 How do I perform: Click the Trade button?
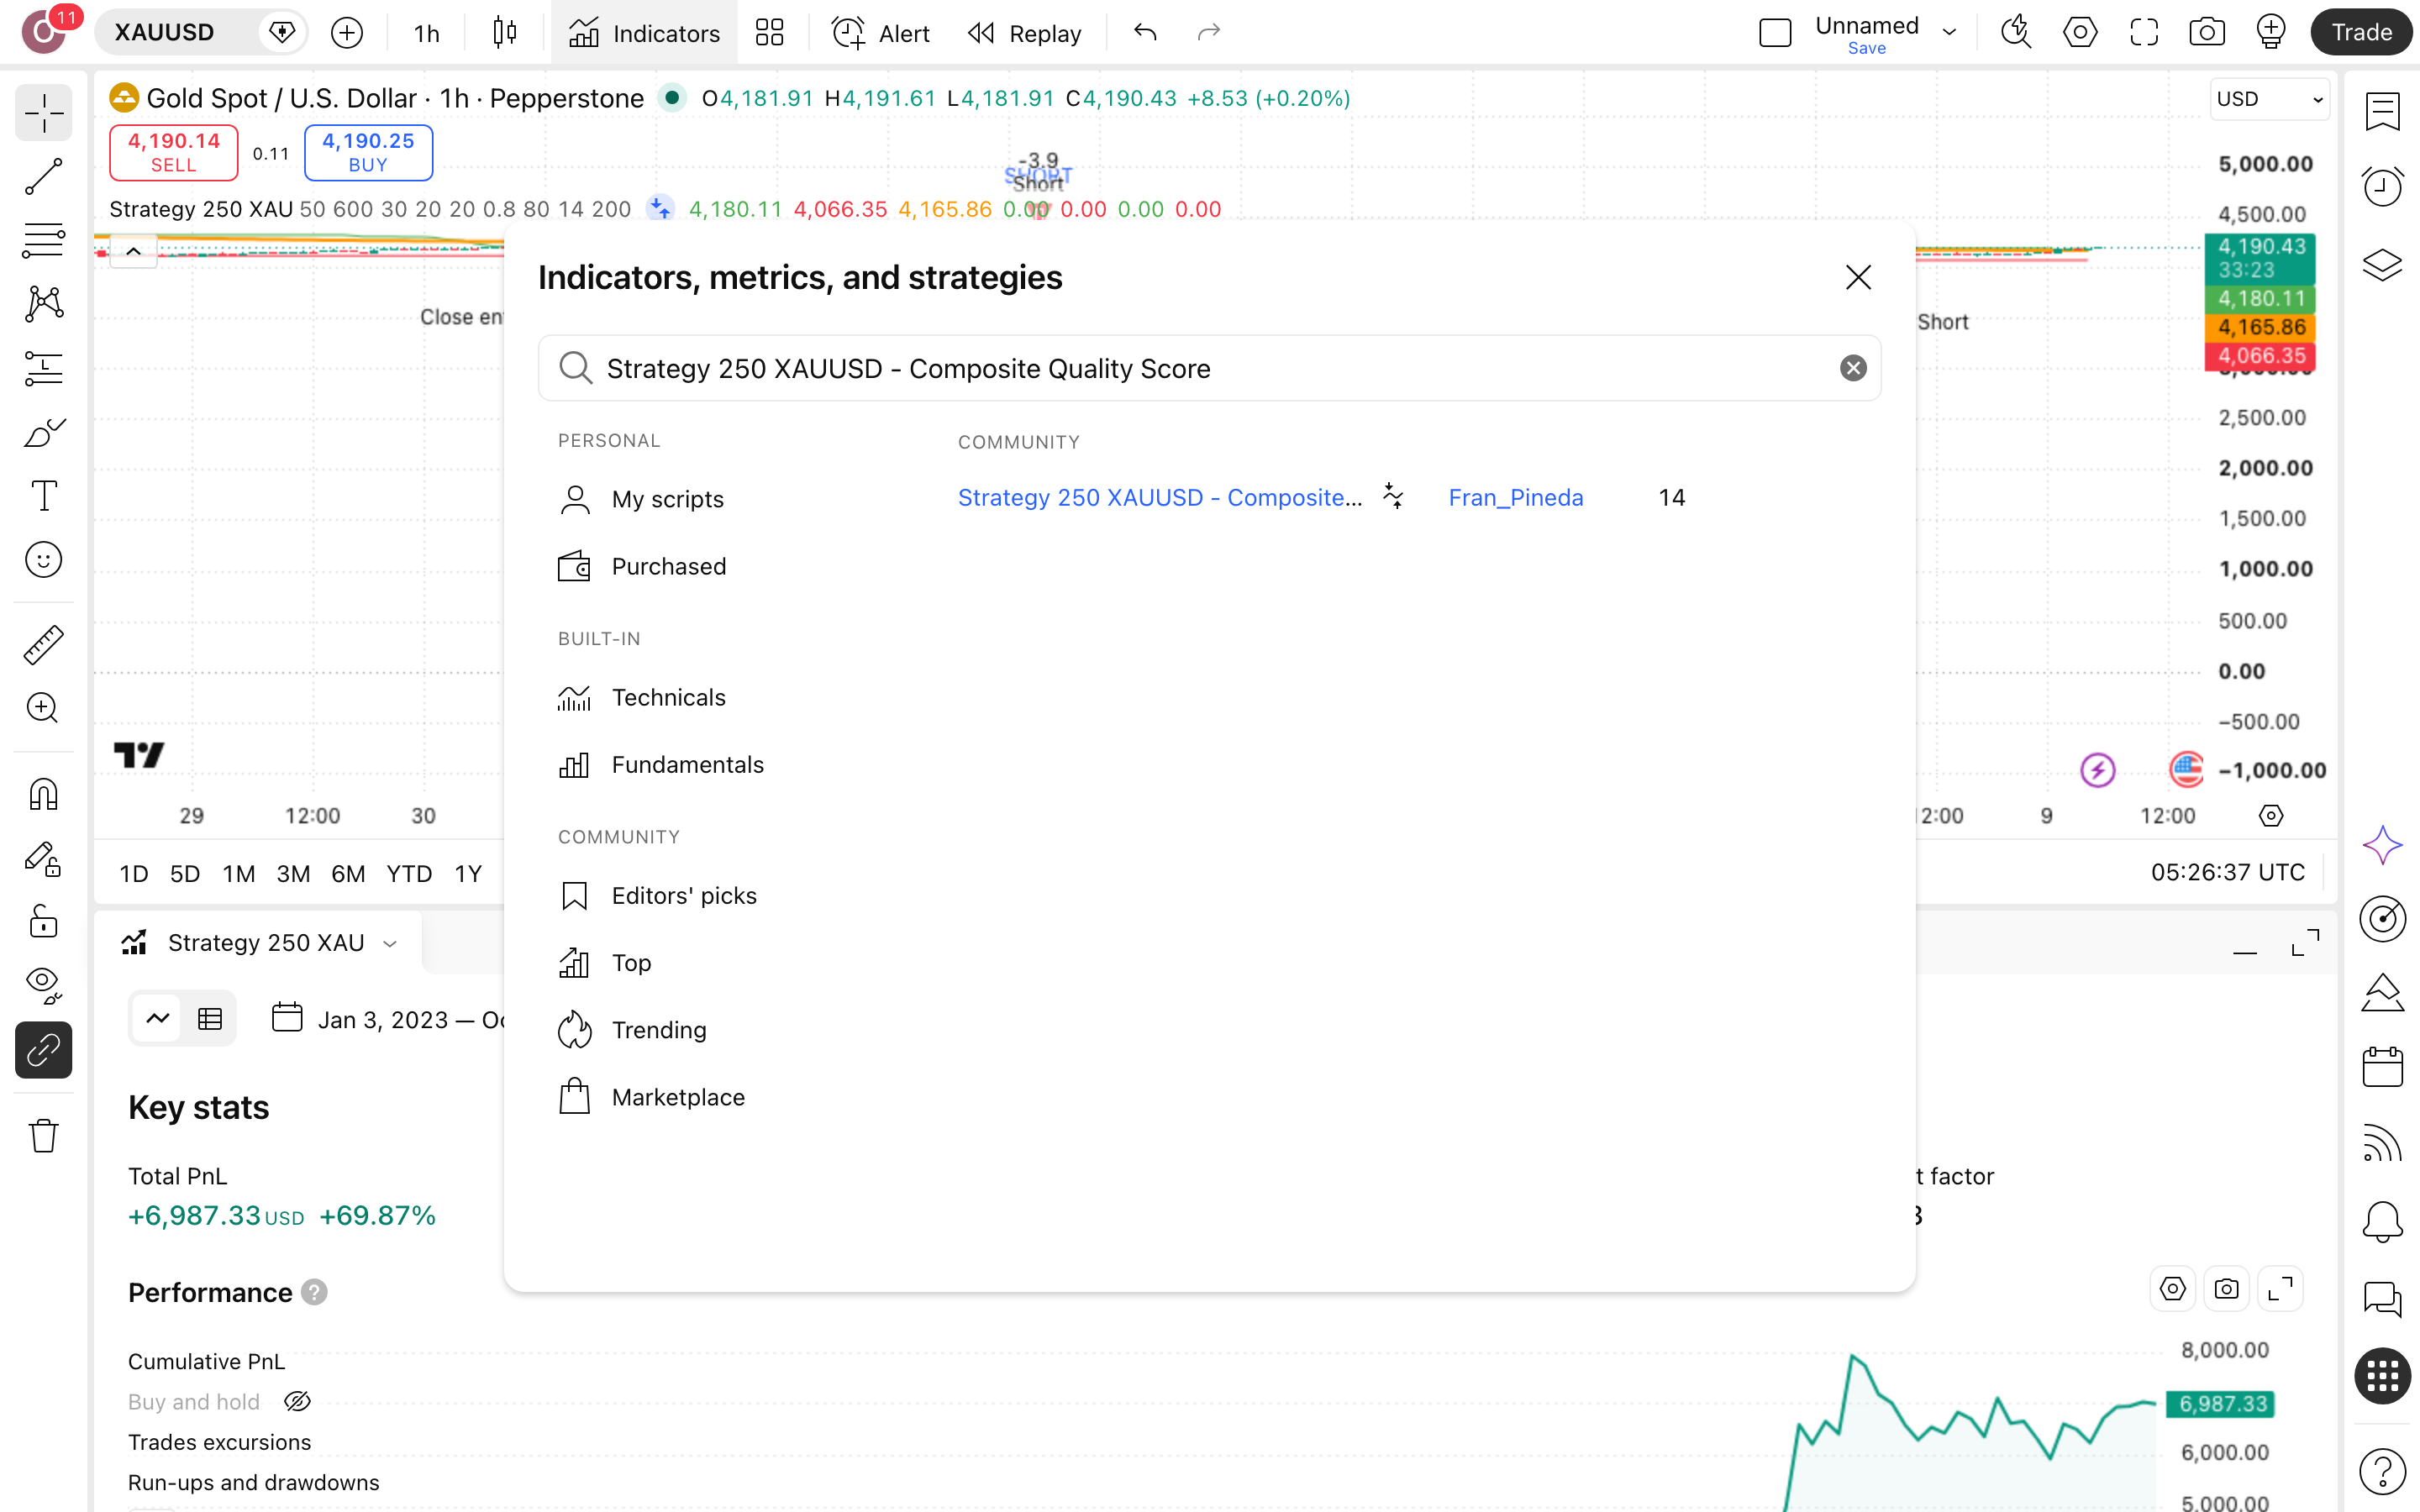pos(2361,33)
